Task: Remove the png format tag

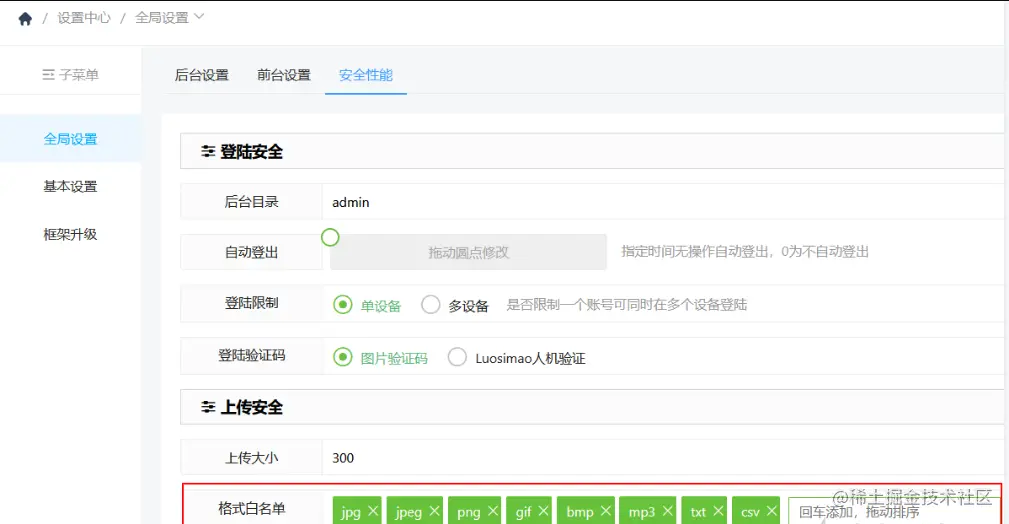Action: tap(493, 510)
